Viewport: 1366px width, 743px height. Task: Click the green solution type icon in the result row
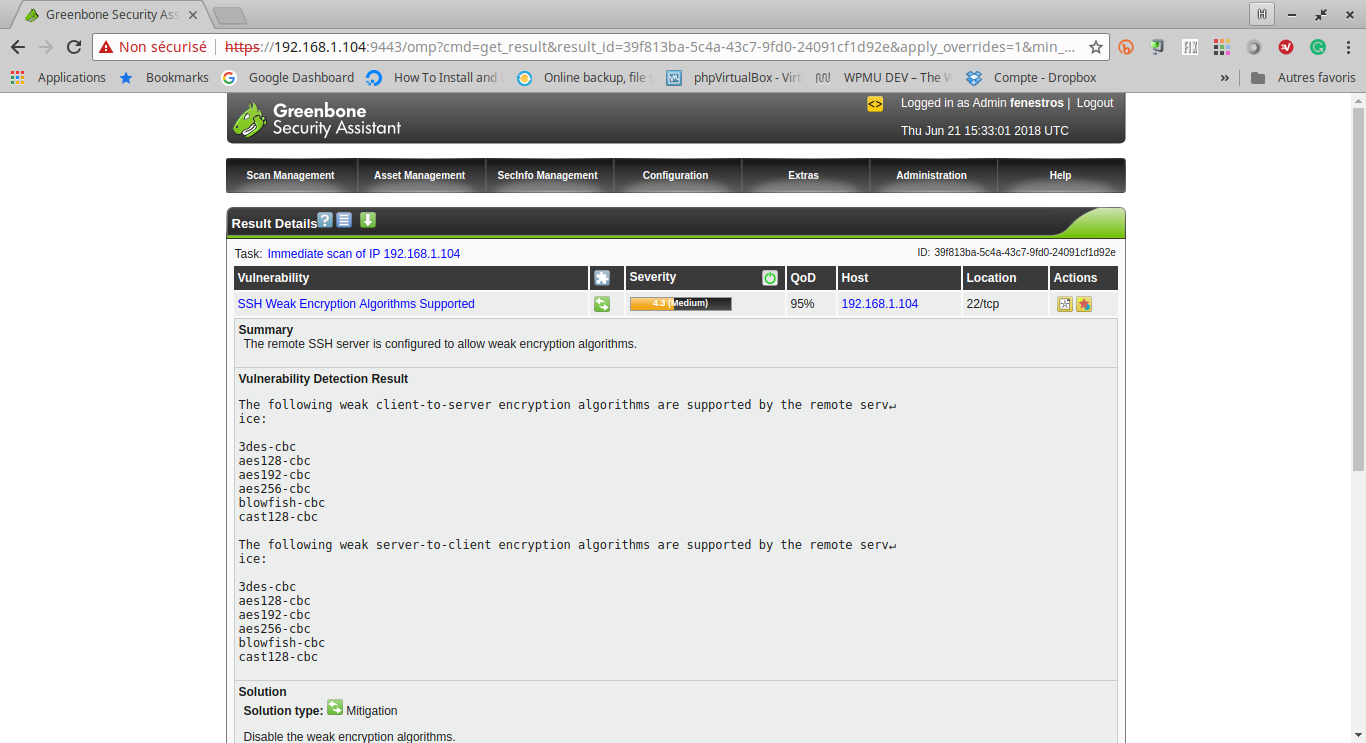pyautogui.click(x=602, y=304)
